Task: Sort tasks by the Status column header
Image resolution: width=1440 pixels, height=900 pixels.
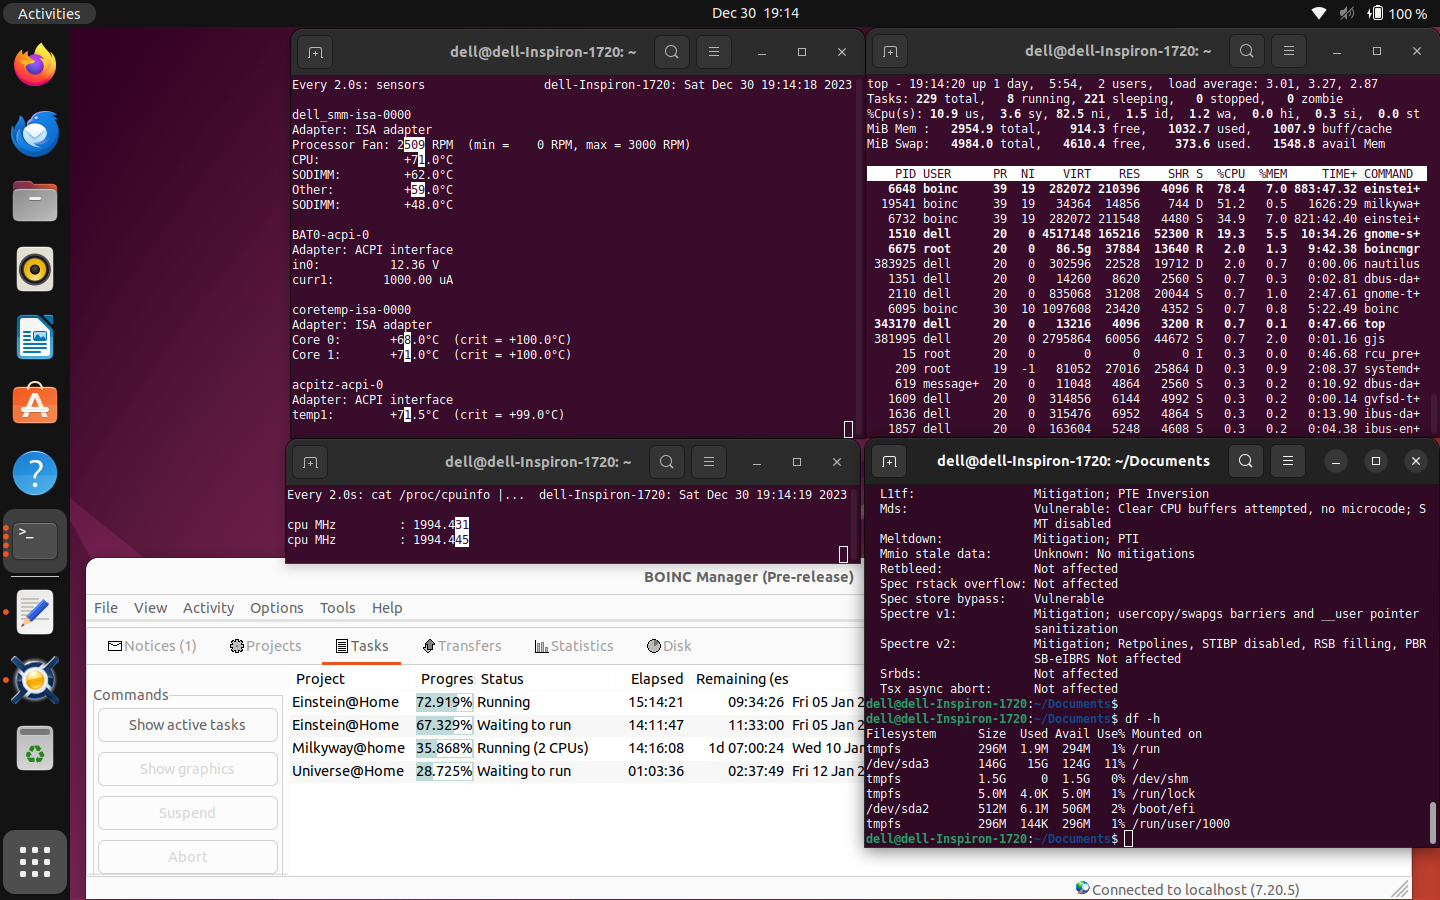Action: tap(502, 679)
